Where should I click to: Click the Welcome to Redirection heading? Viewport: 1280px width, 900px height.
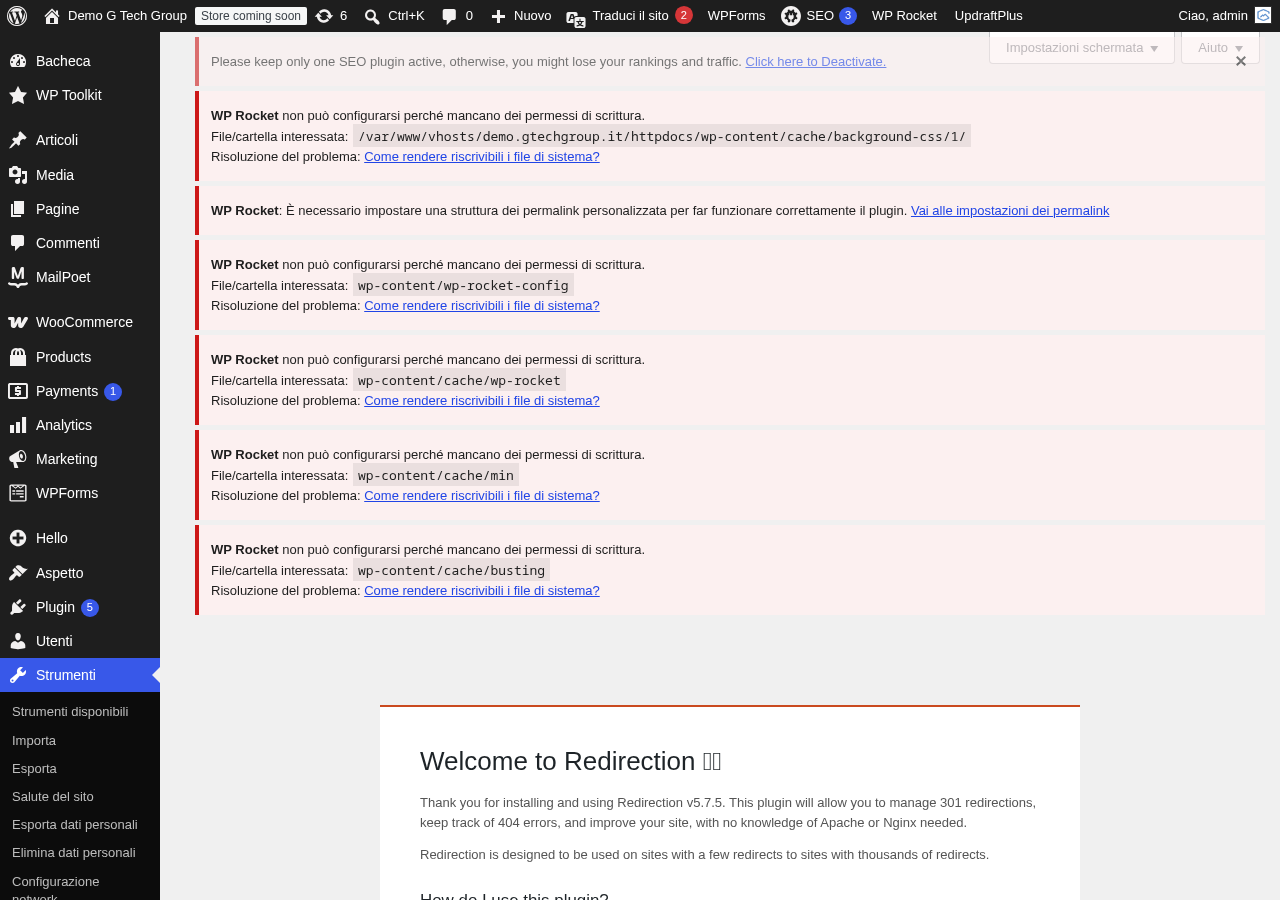tap(571, 761)
